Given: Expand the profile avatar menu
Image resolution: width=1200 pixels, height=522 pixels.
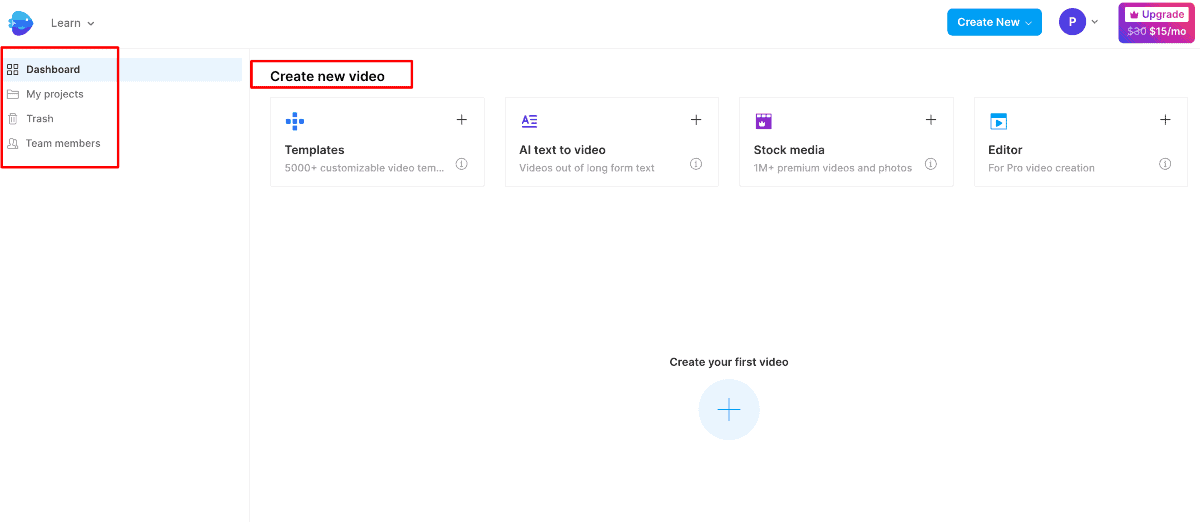Looking at the screenshot, I should (1079, 22).
